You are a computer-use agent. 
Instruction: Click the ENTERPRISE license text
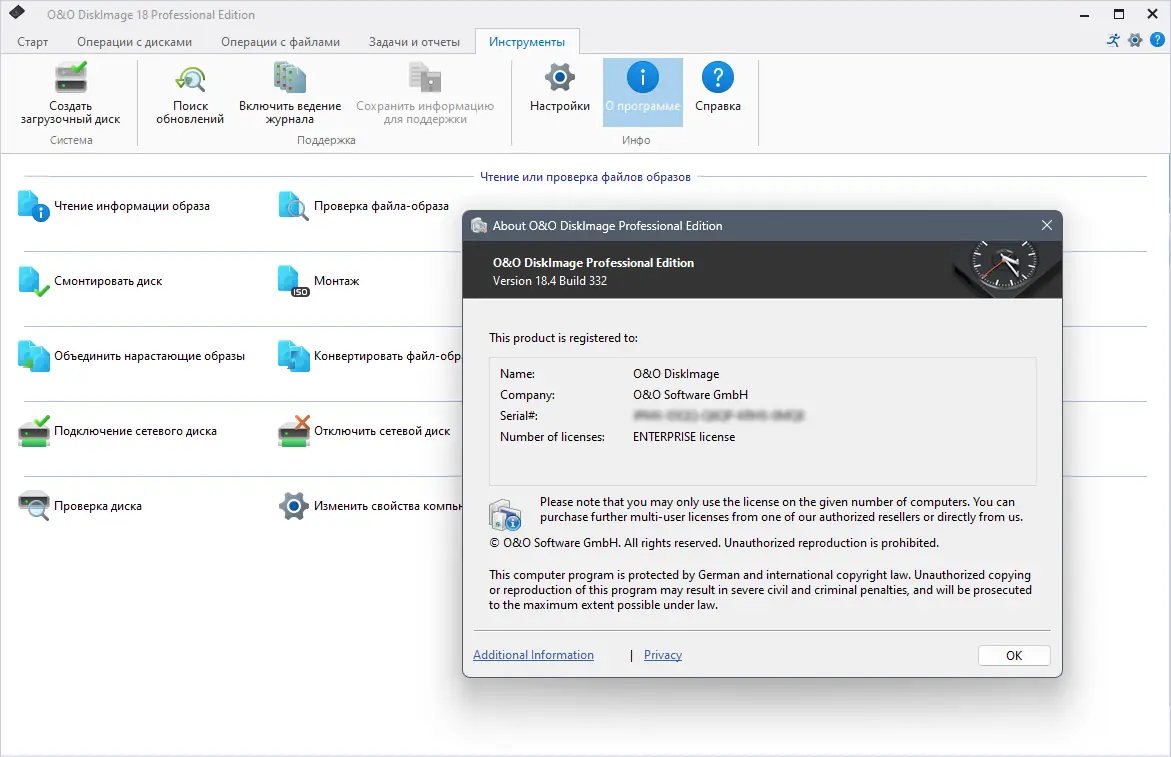(684, 437)
